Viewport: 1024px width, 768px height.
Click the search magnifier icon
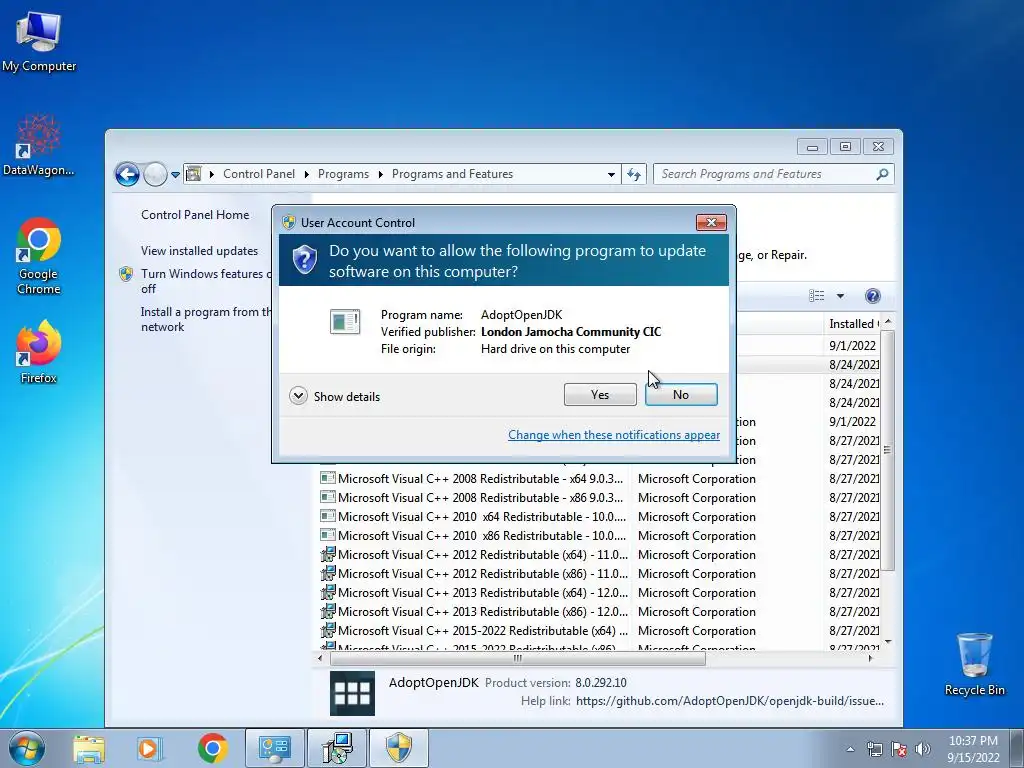click(882, 174)
